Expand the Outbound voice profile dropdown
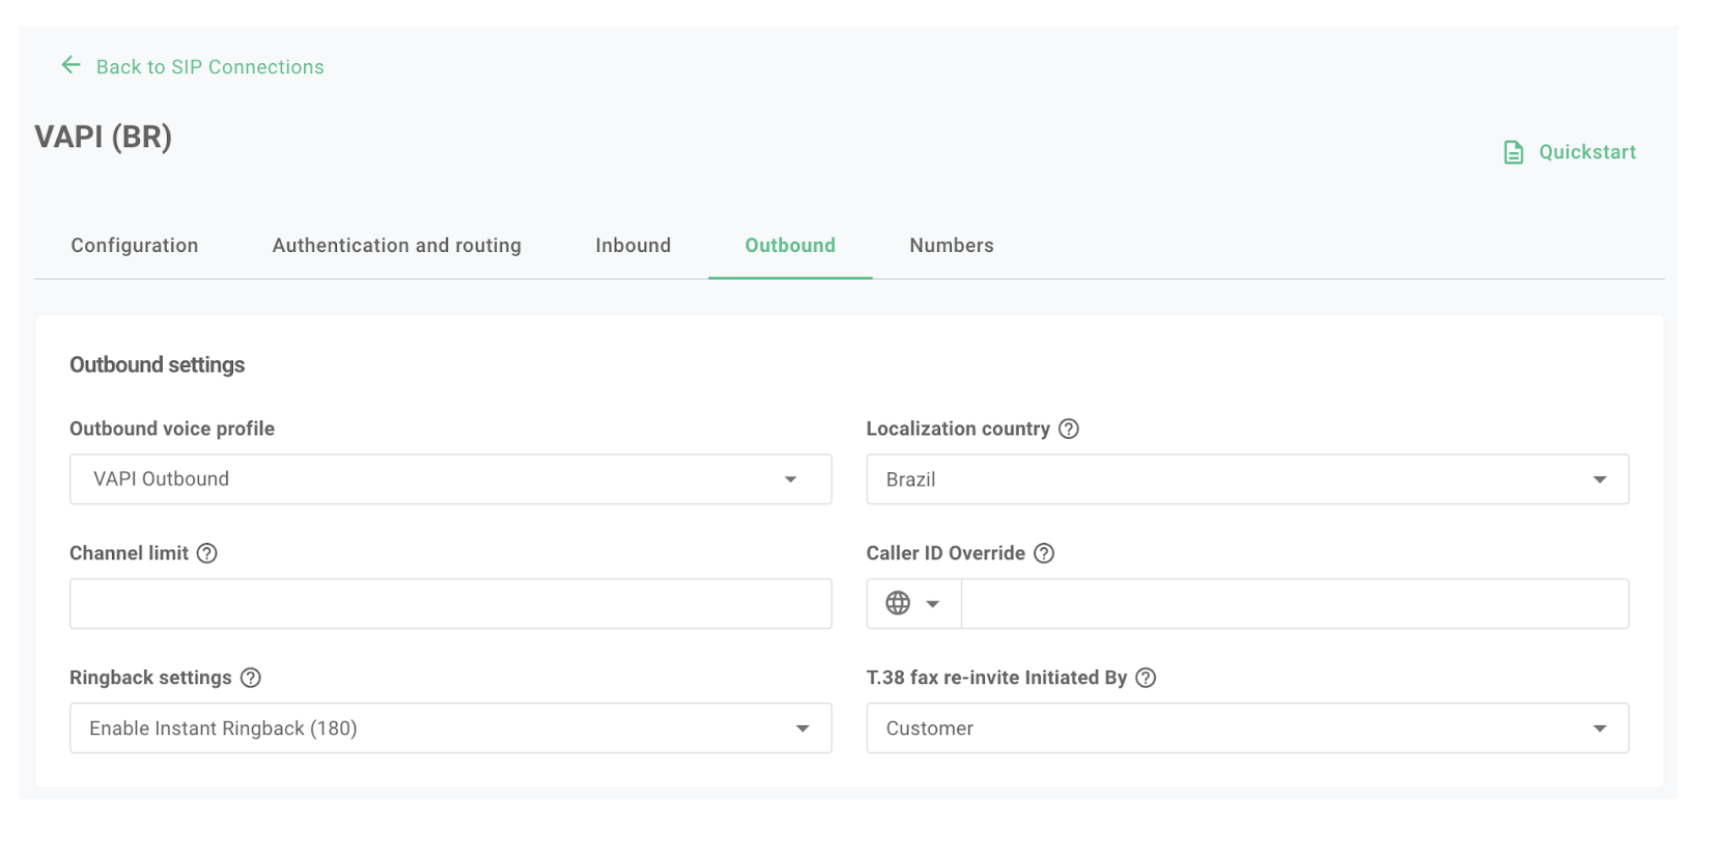The width and height of the screenshot is (1730, 844). (450, 480)
